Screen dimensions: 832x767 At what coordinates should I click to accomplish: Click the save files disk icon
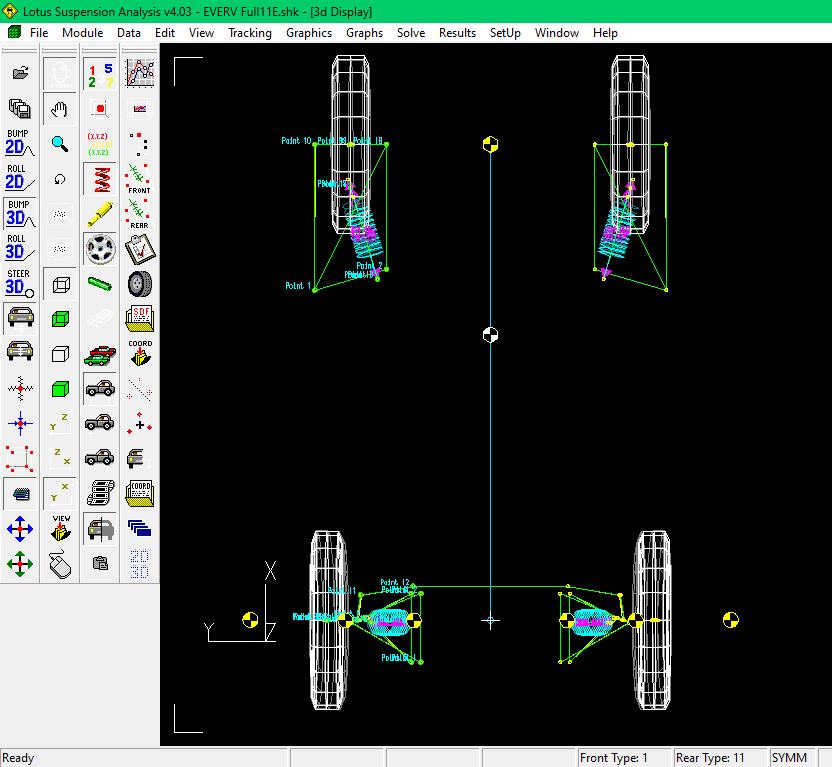20,108
